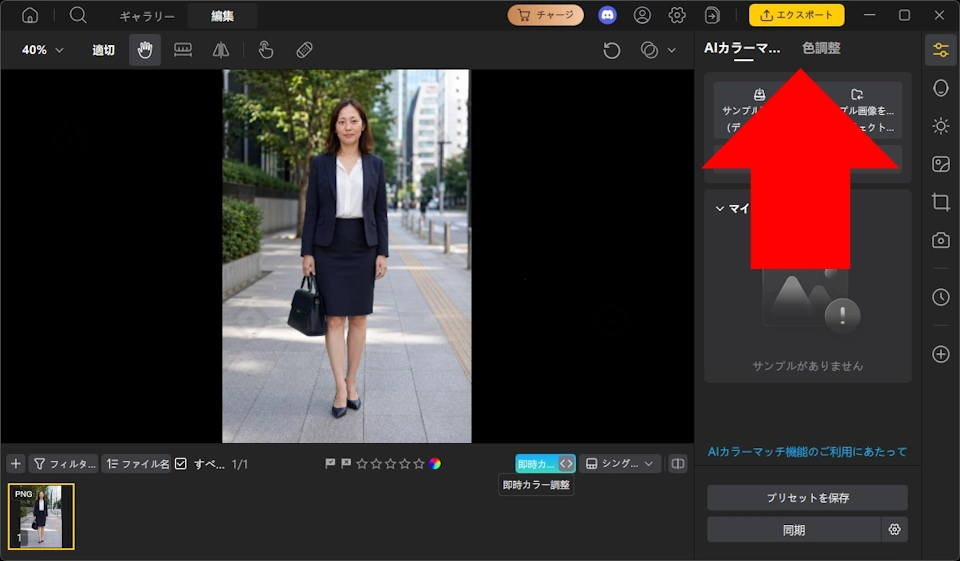Image resolution: width=960 pixels, height=561 pixels.
Task: Click the overlapping circles compare icon
Action: tap(649, 50)
